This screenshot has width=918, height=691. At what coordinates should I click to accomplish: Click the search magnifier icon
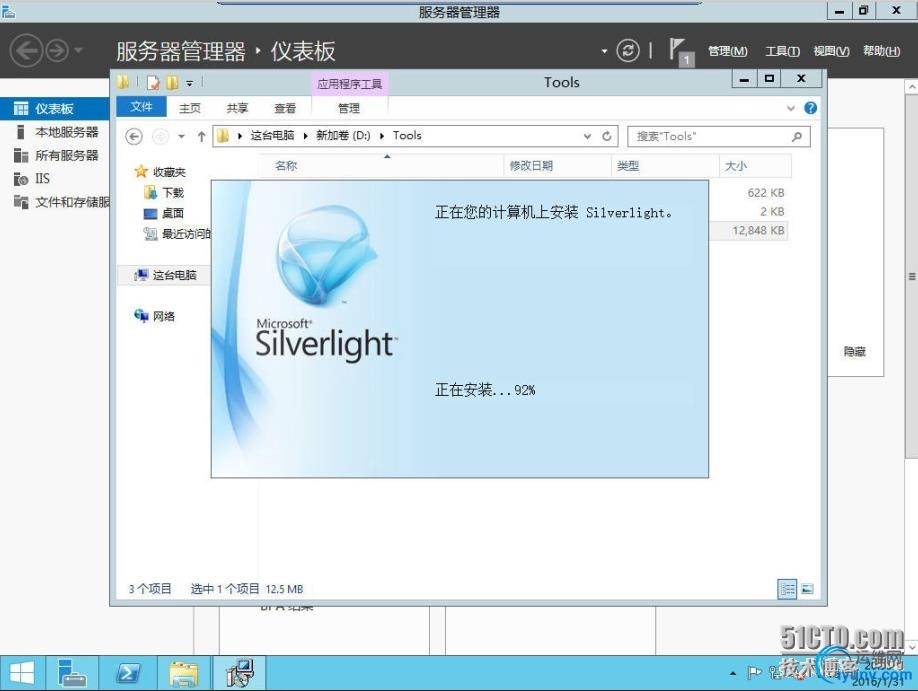pos(797,136)
